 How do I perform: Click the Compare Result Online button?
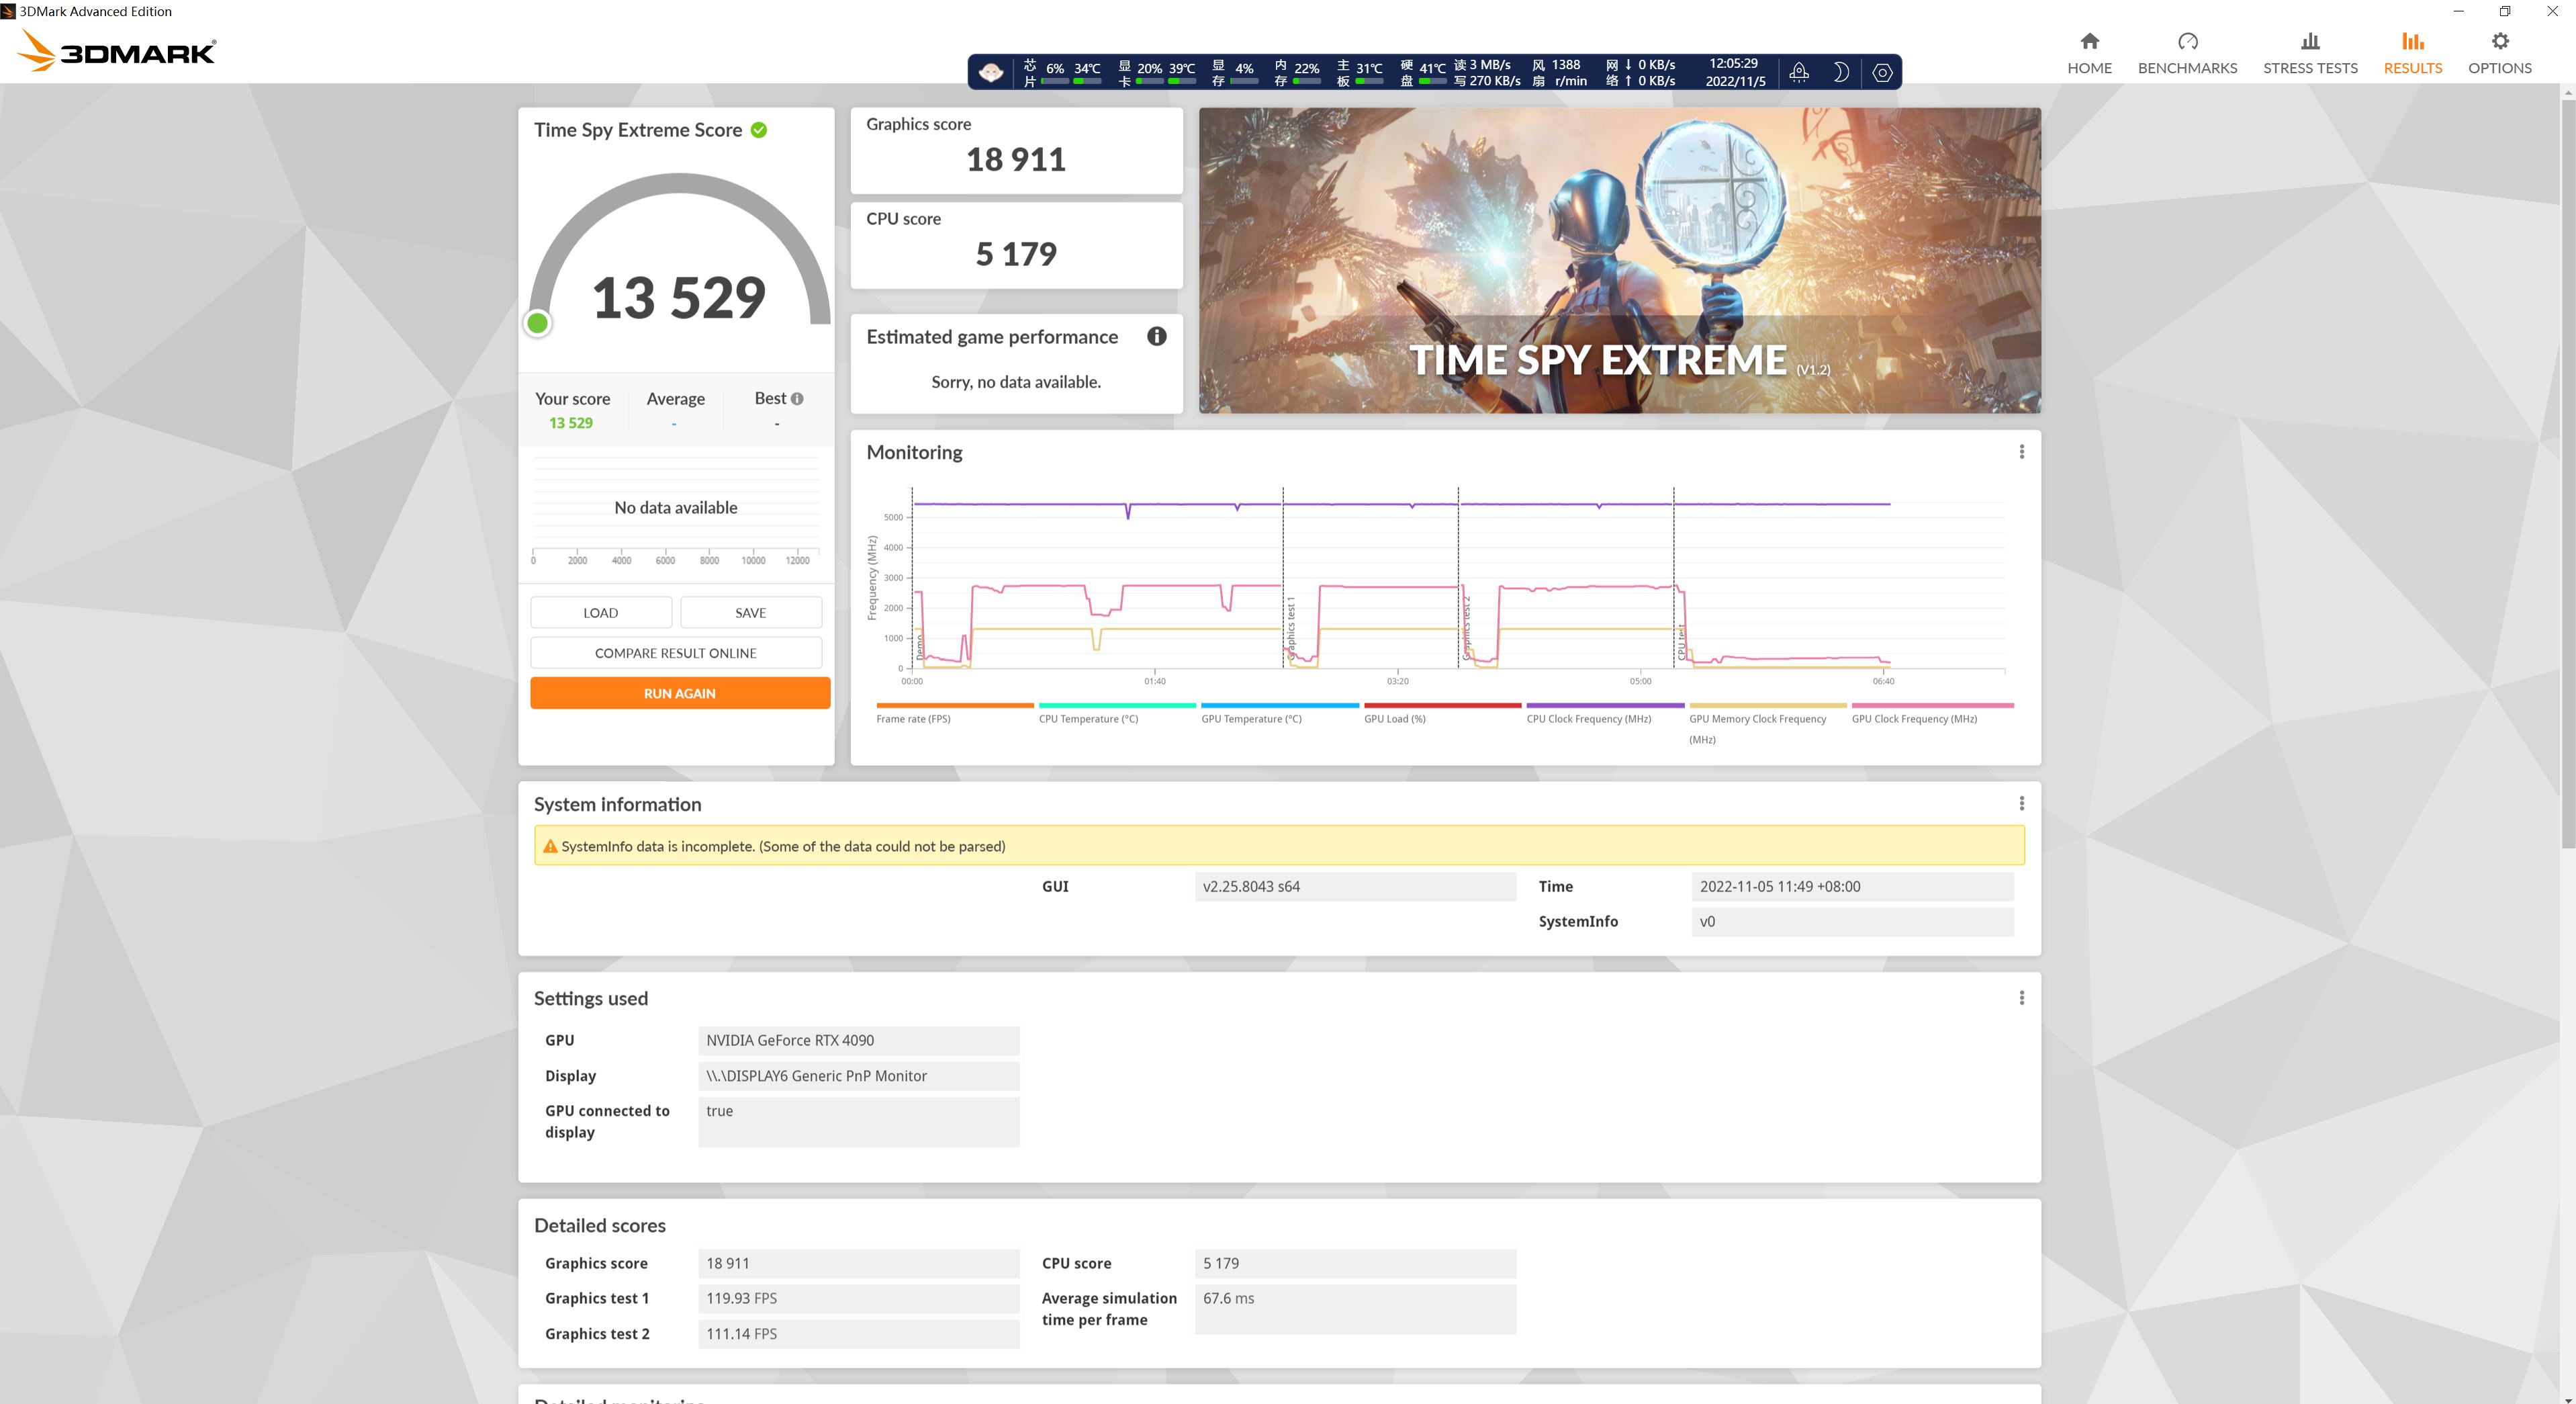676,652
